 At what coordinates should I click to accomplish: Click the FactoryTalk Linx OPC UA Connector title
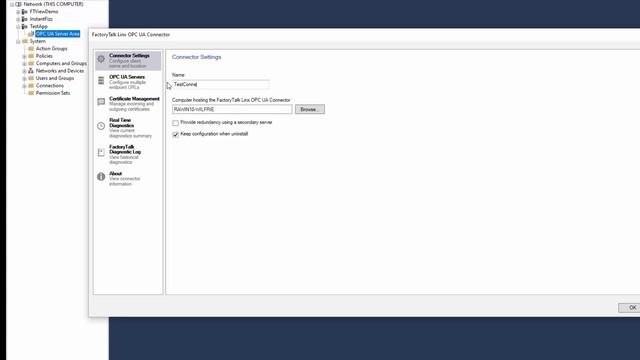(131, 35)
